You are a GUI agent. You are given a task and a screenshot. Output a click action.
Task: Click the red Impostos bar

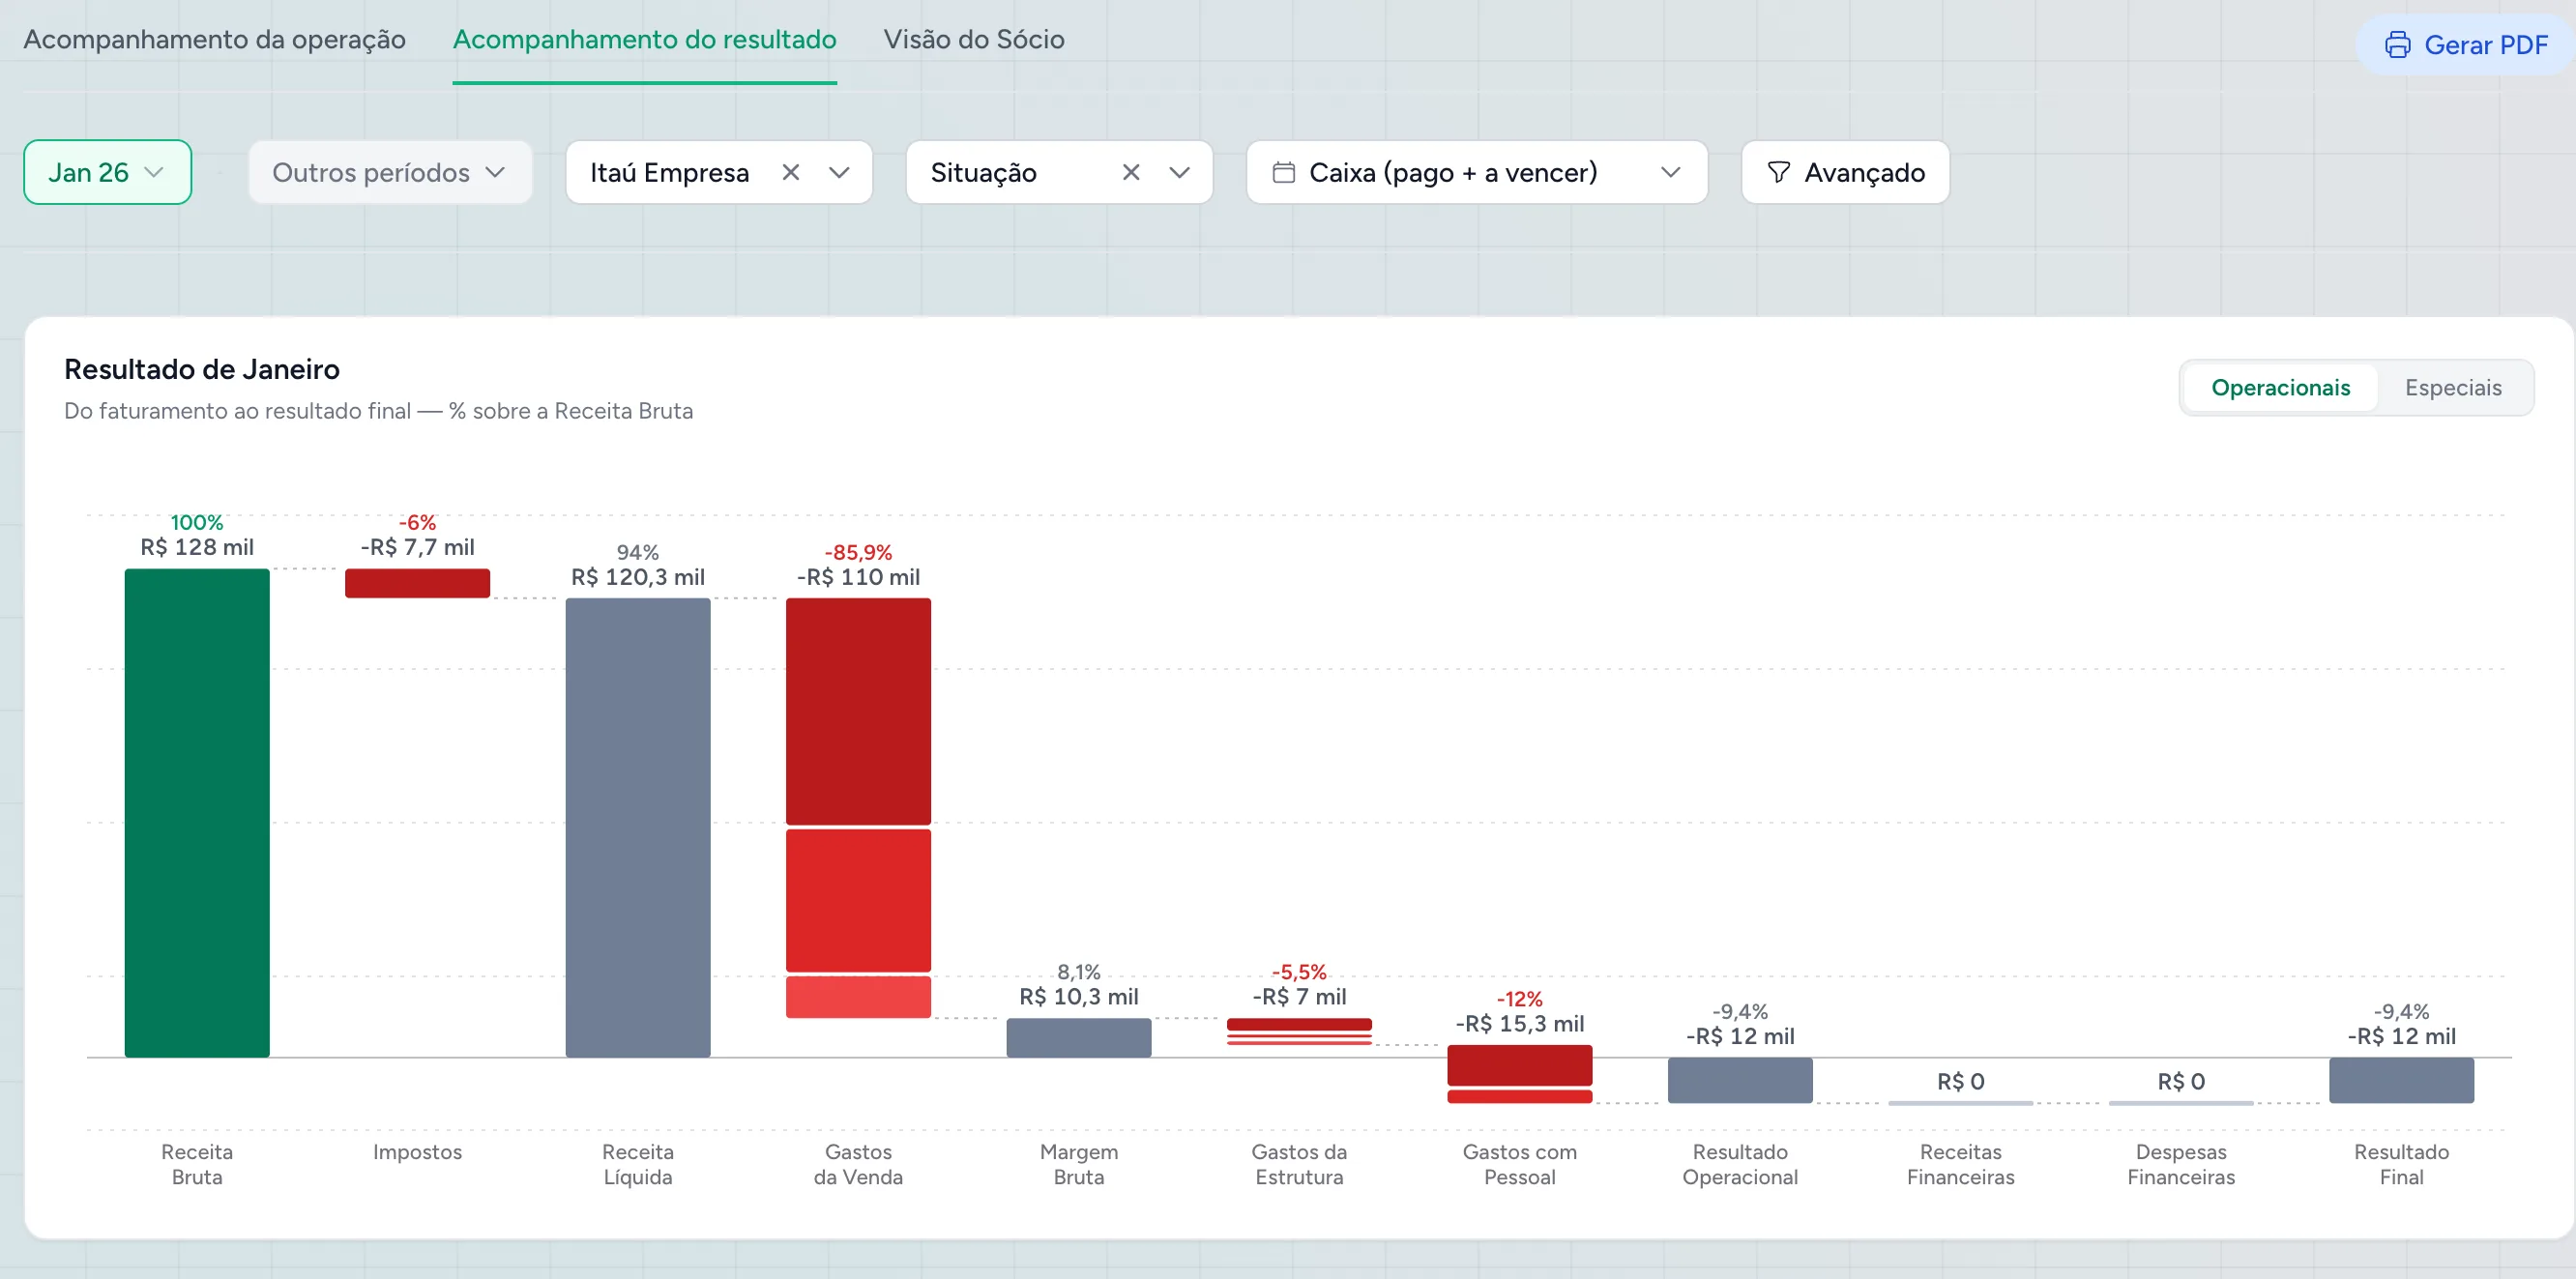pyautogui.click(x=417, y=583)
